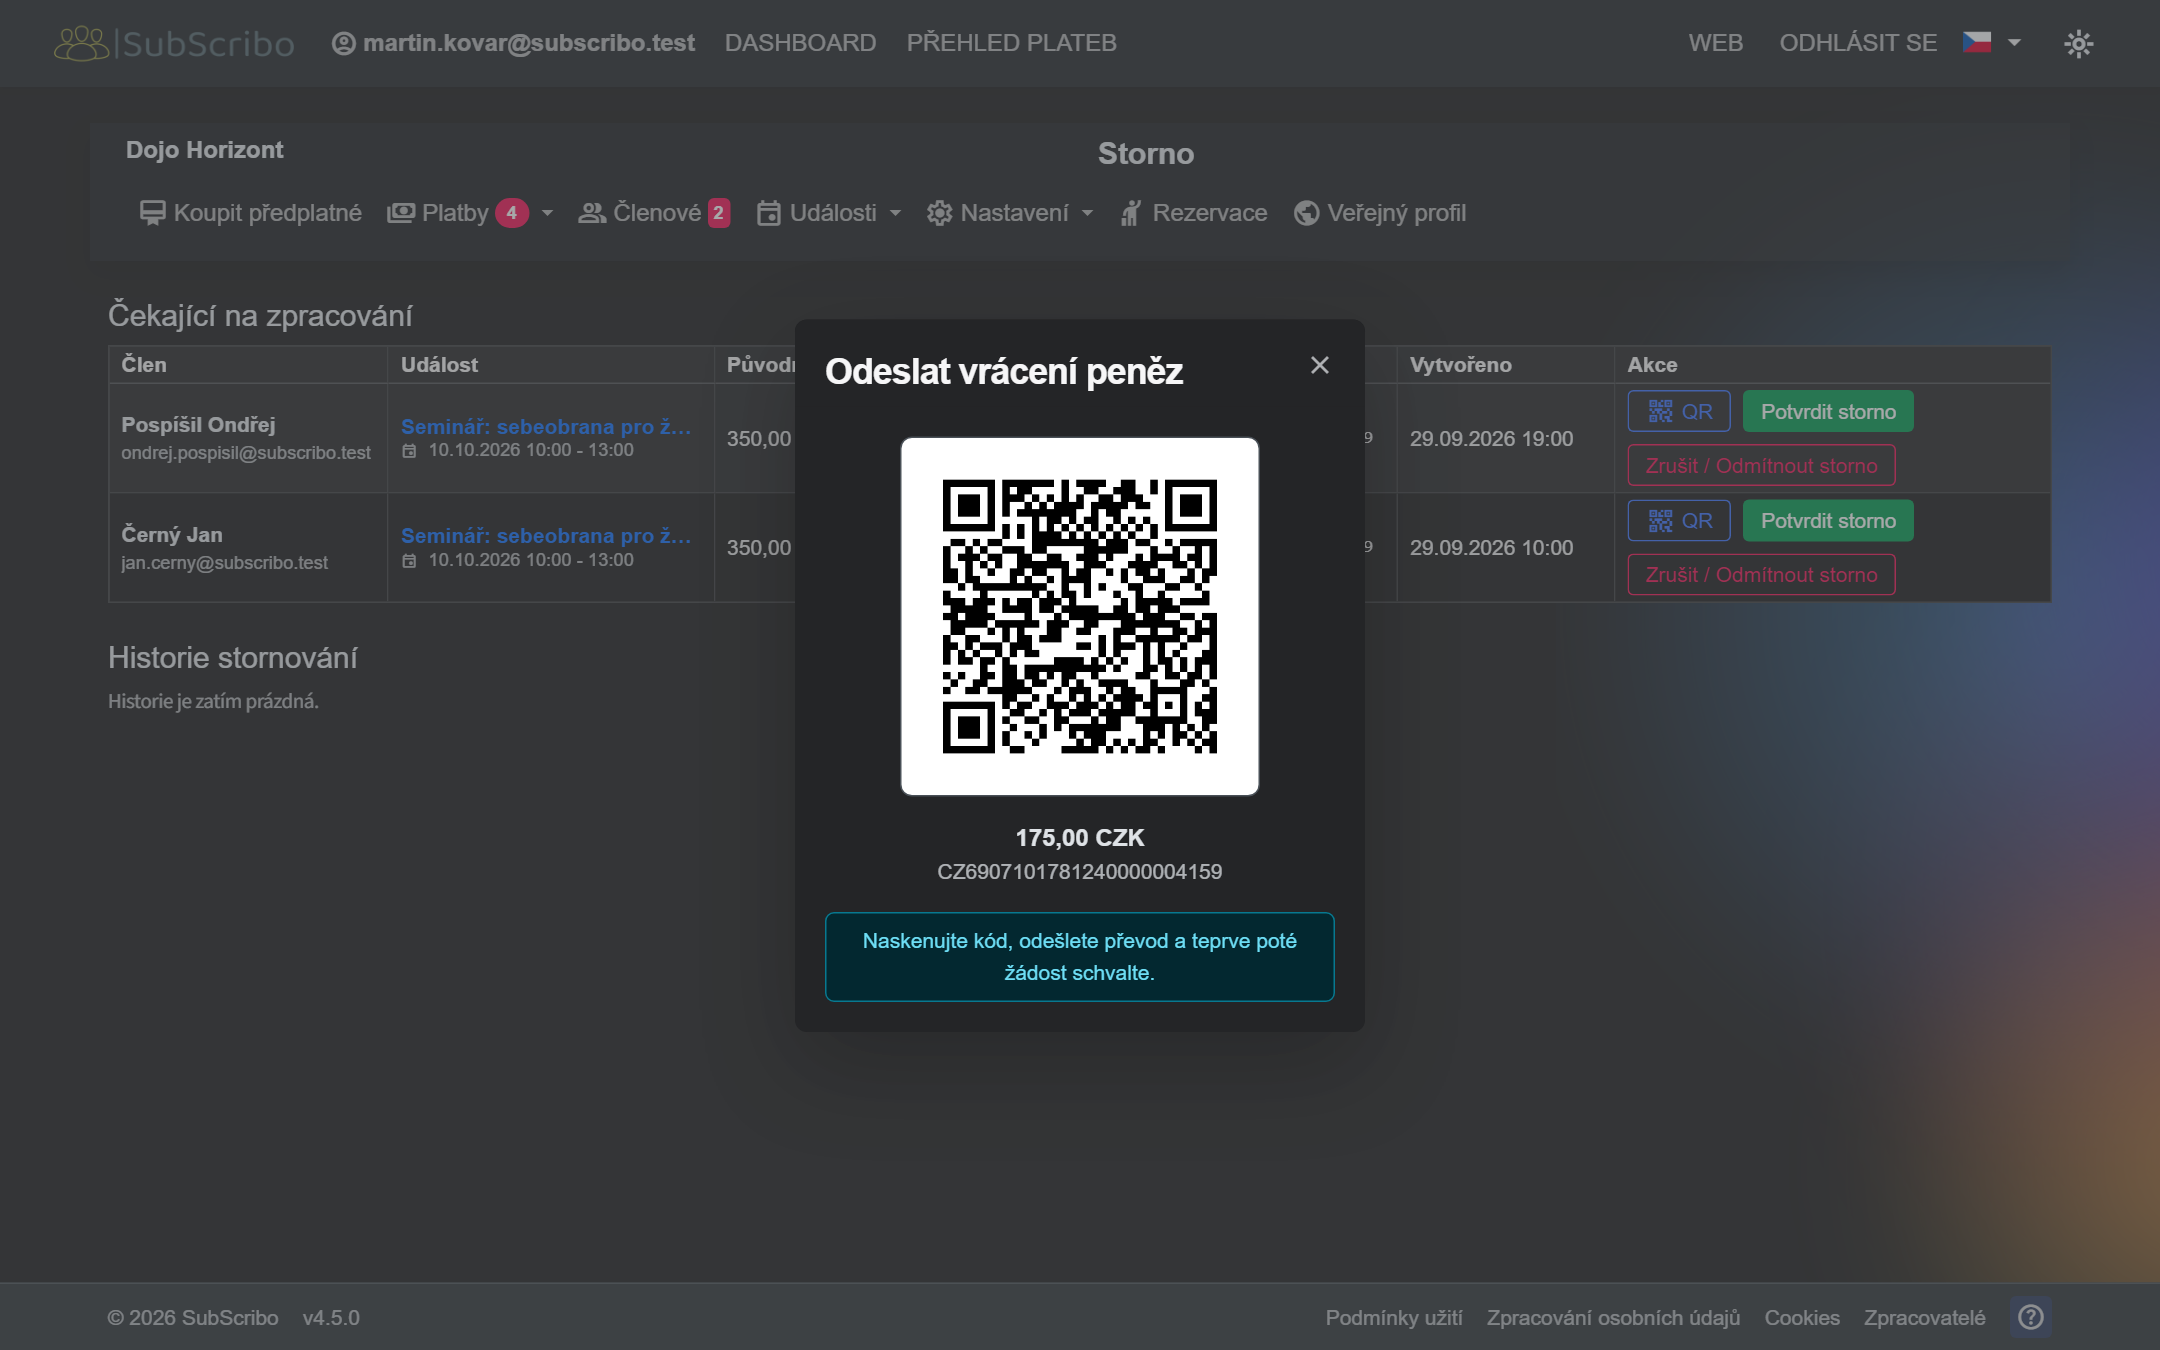Image resolution: width=2160 pixels, height=1350 pixels.
Task: Open Cookies footer link
Action: (x=1802, y=1318)
